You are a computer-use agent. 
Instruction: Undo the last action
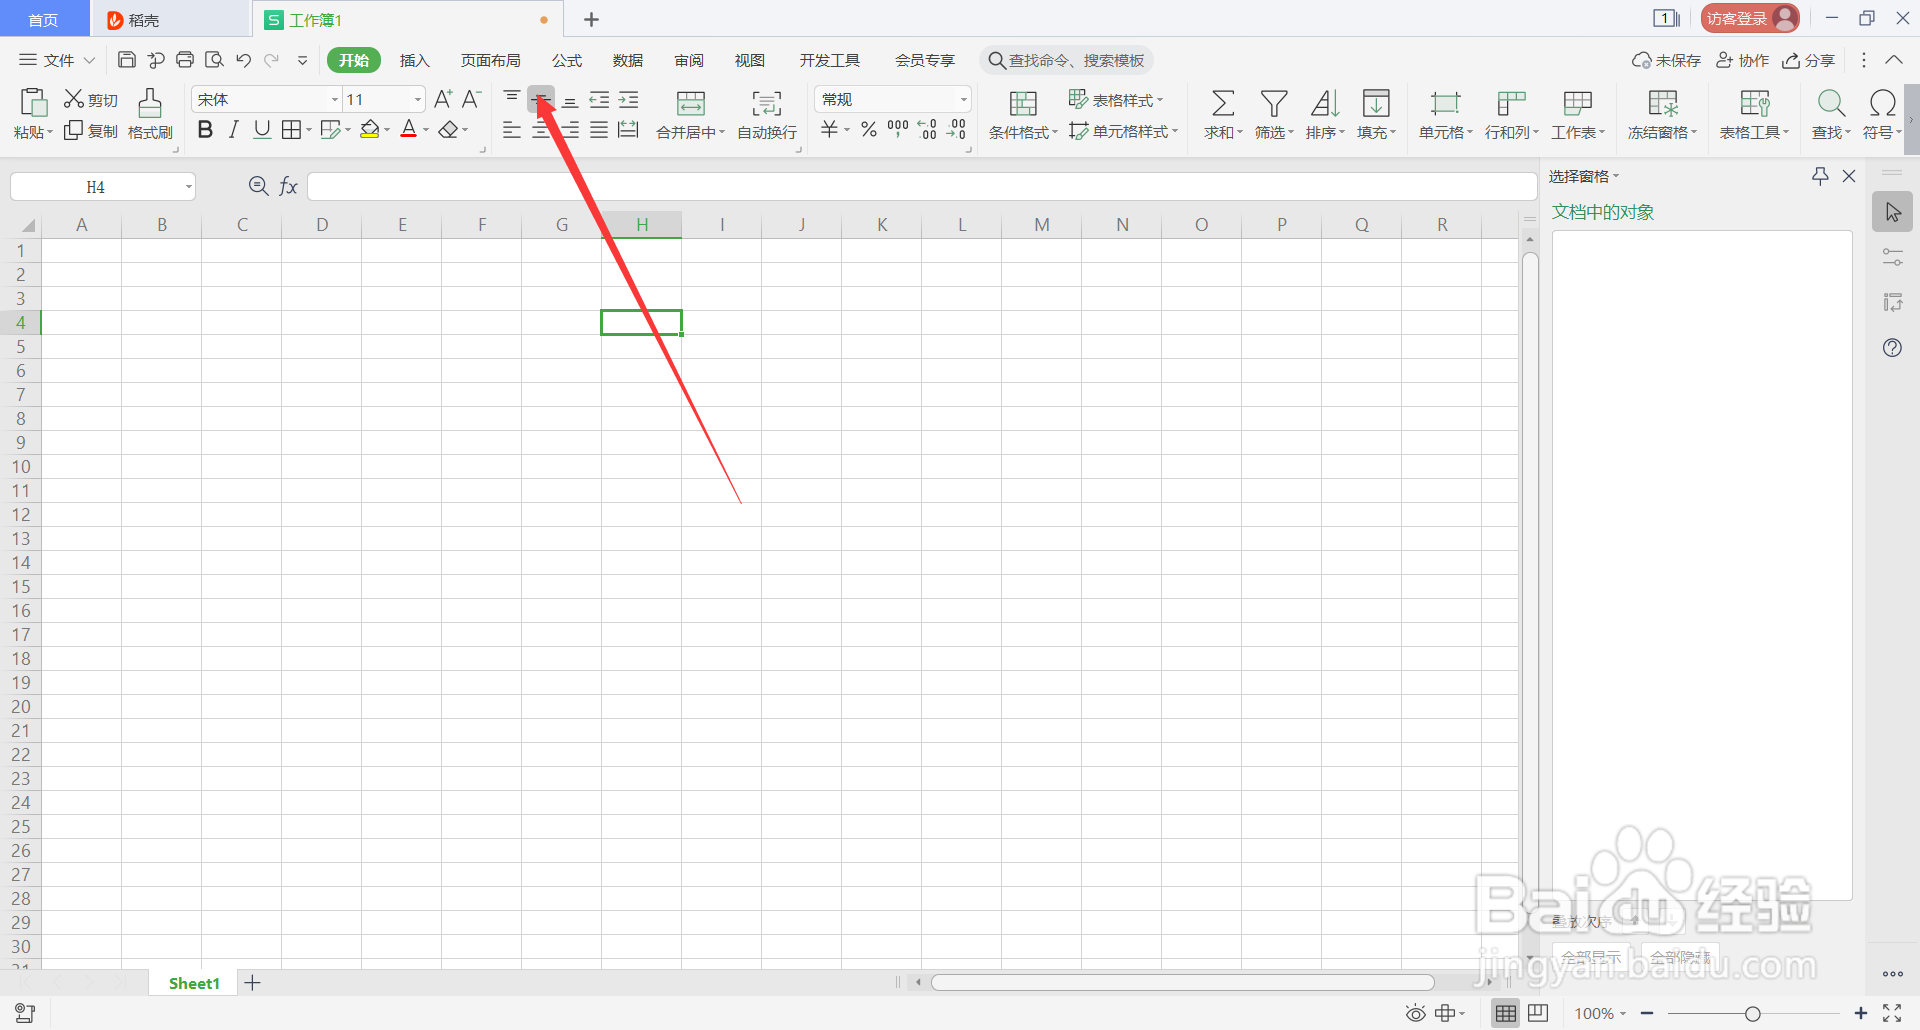[x=243, y=60]
